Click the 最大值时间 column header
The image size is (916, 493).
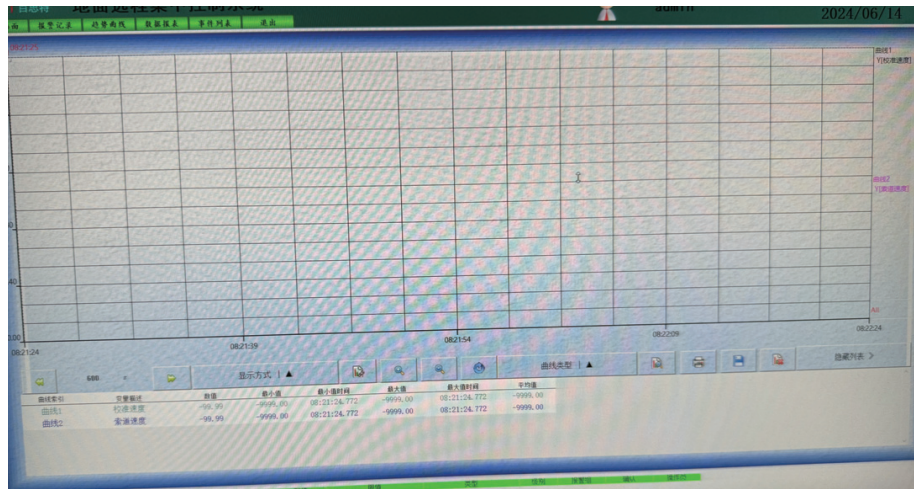463,387
